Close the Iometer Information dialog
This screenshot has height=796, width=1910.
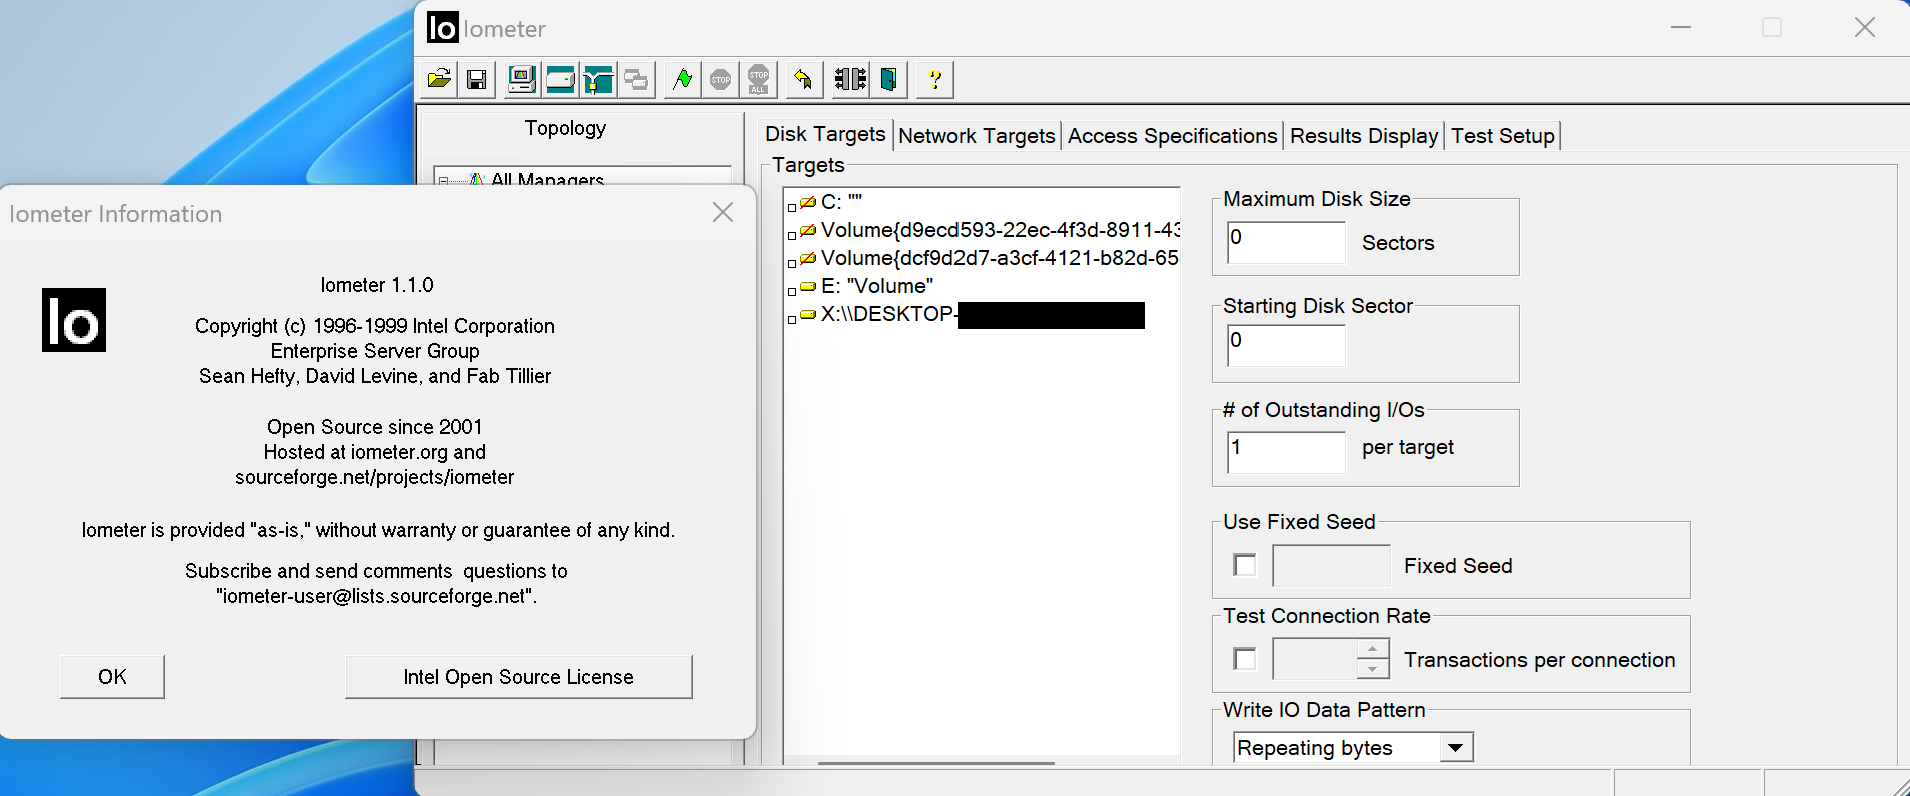pos(723,212)
